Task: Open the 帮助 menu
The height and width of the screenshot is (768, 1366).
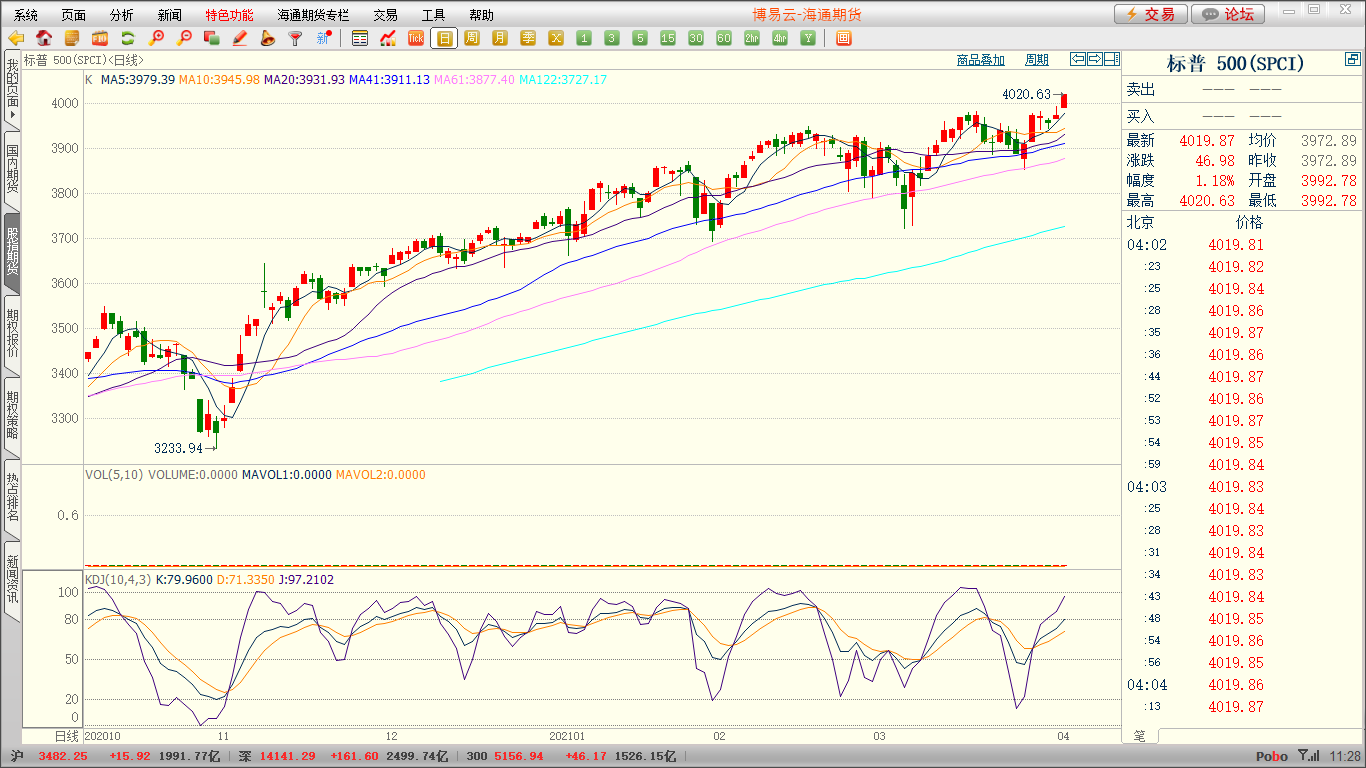Action: (x=482, y=15)
